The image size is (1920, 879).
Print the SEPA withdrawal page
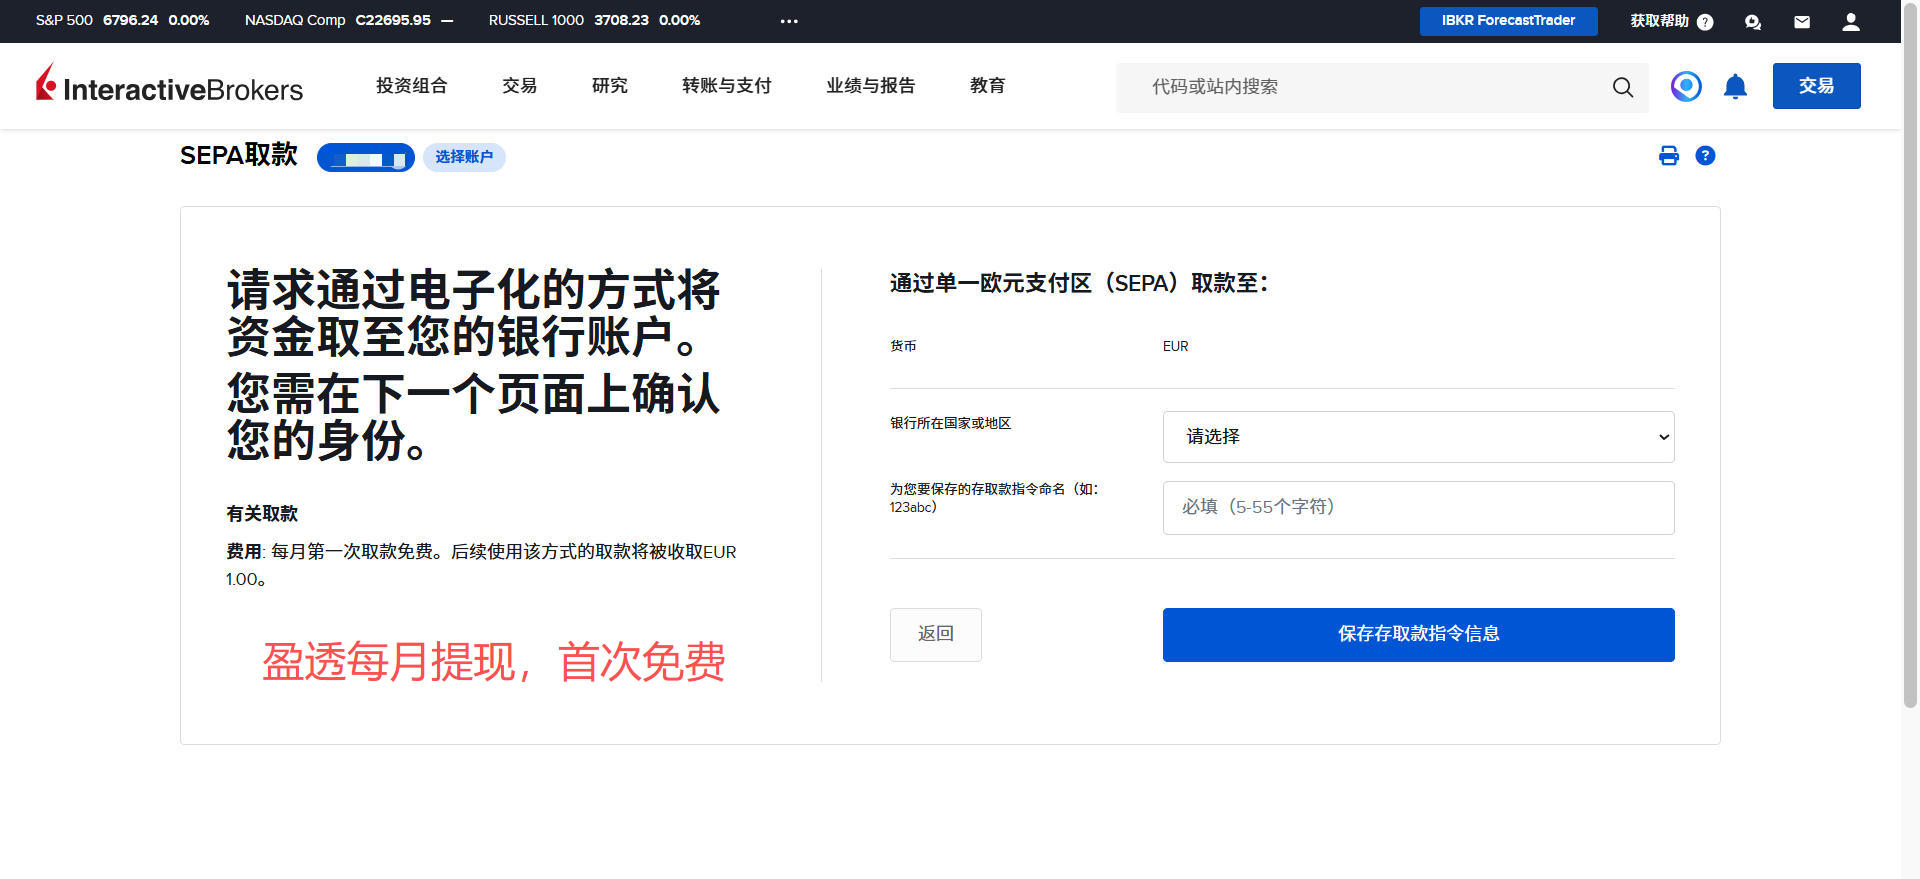click(1668, 156)
